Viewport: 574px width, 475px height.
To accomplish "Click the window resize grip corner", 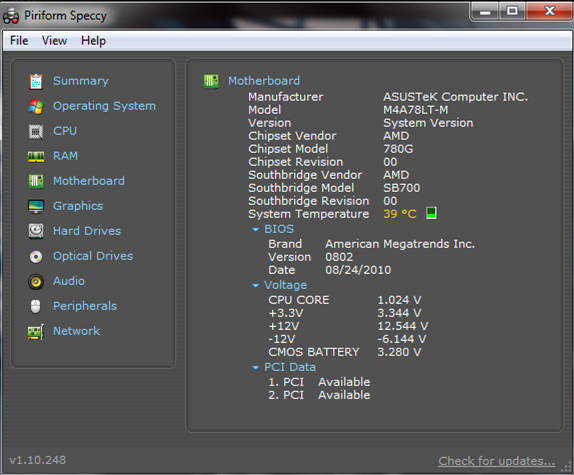I will (566, 467).
